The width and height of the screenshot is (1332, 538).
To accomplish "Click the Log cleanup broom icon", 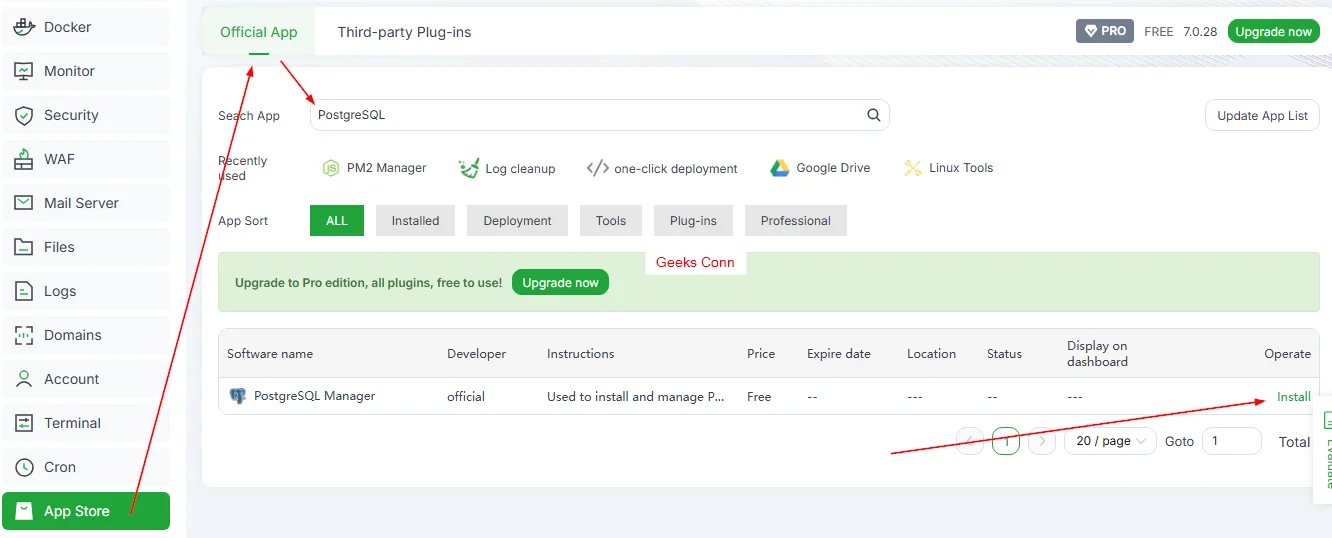I will [x=468, y=168].
